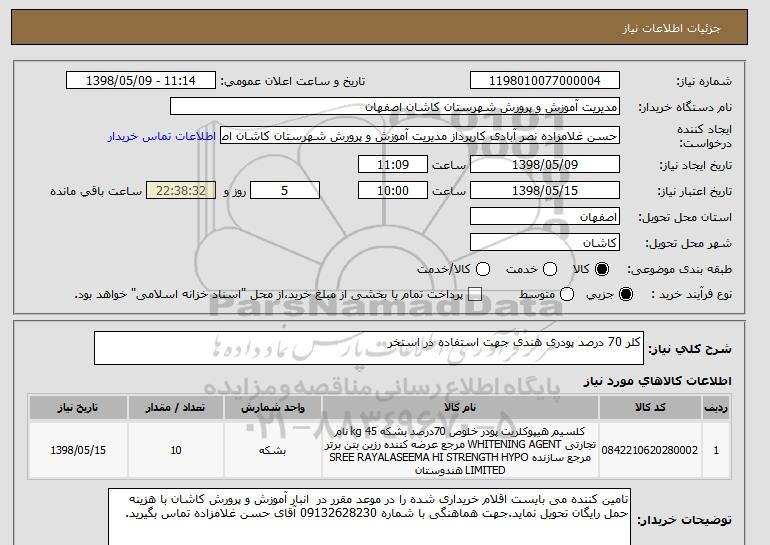Click the delivery province field اصفهان
770x545 pixels.
545,217
